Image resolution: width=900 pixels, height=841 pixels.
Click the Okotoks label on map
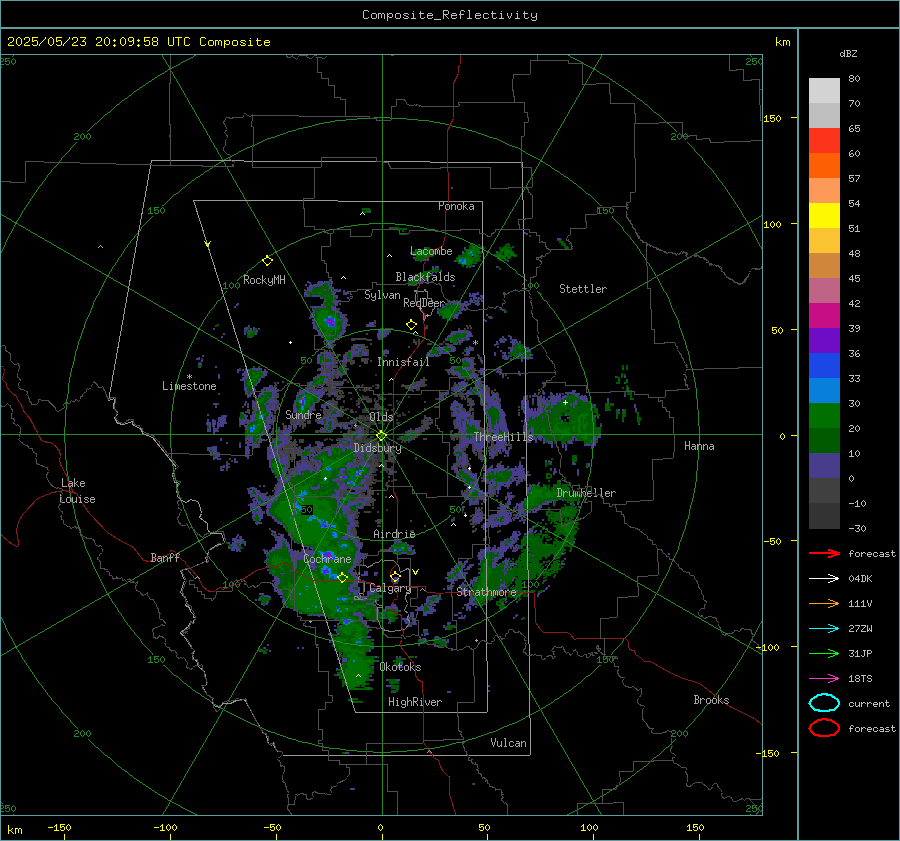click(400, 667)
